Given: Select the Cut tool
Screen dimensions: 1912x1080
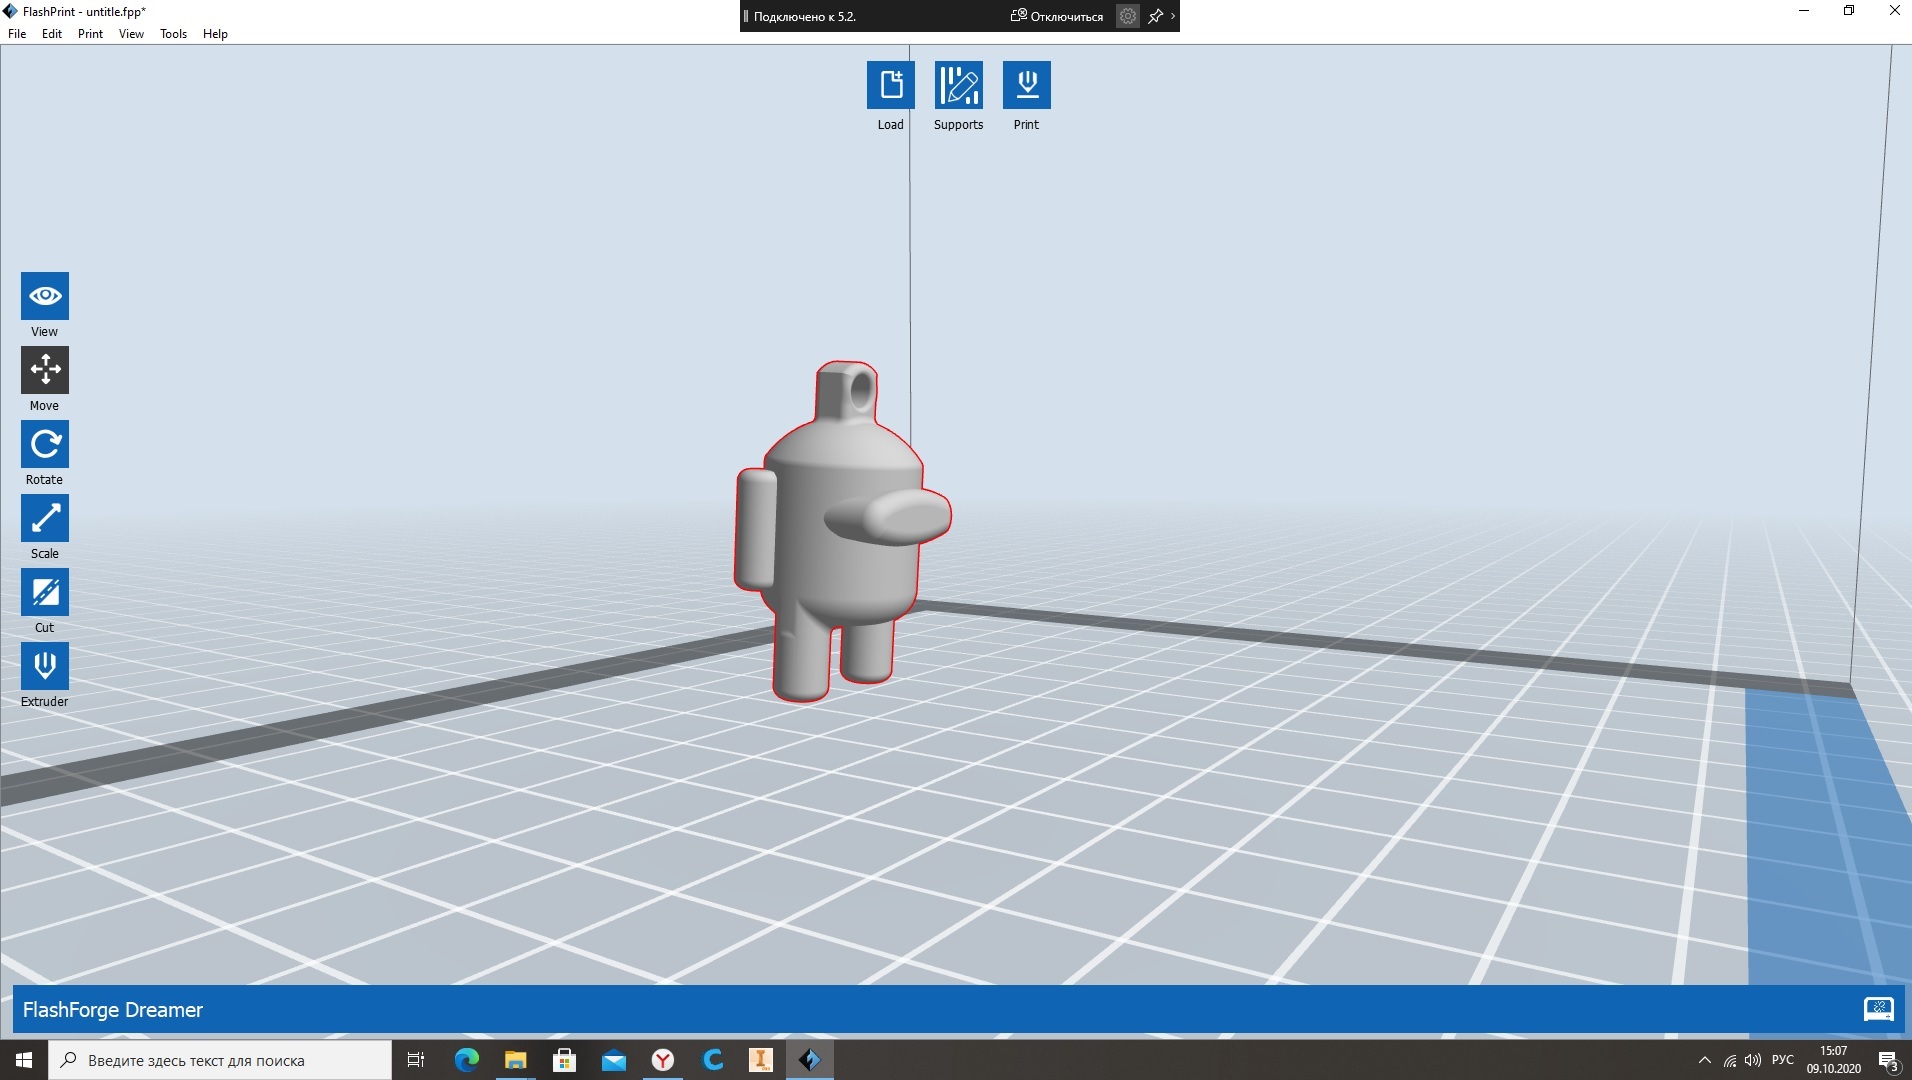Looking at the screenshot, I should point(45,592).
